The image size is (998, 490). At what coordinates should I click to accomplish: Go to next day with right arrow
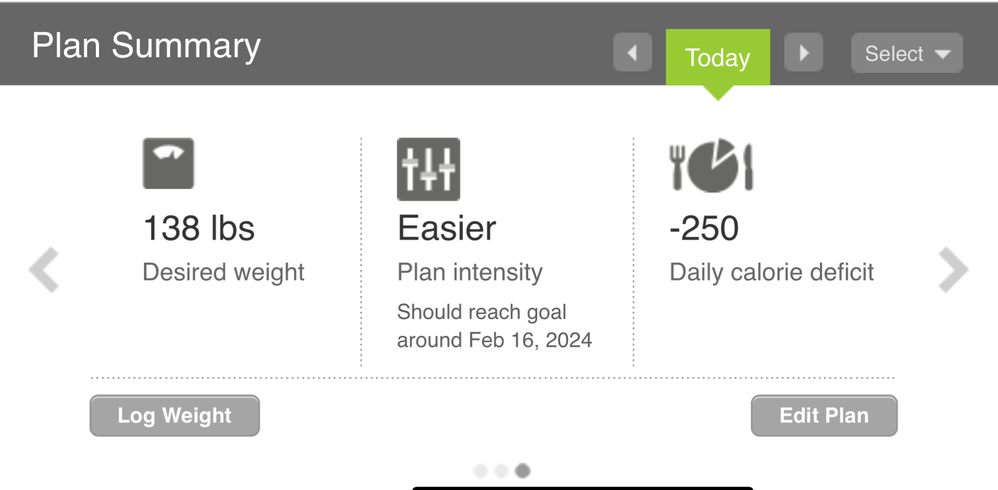point(804,53)
